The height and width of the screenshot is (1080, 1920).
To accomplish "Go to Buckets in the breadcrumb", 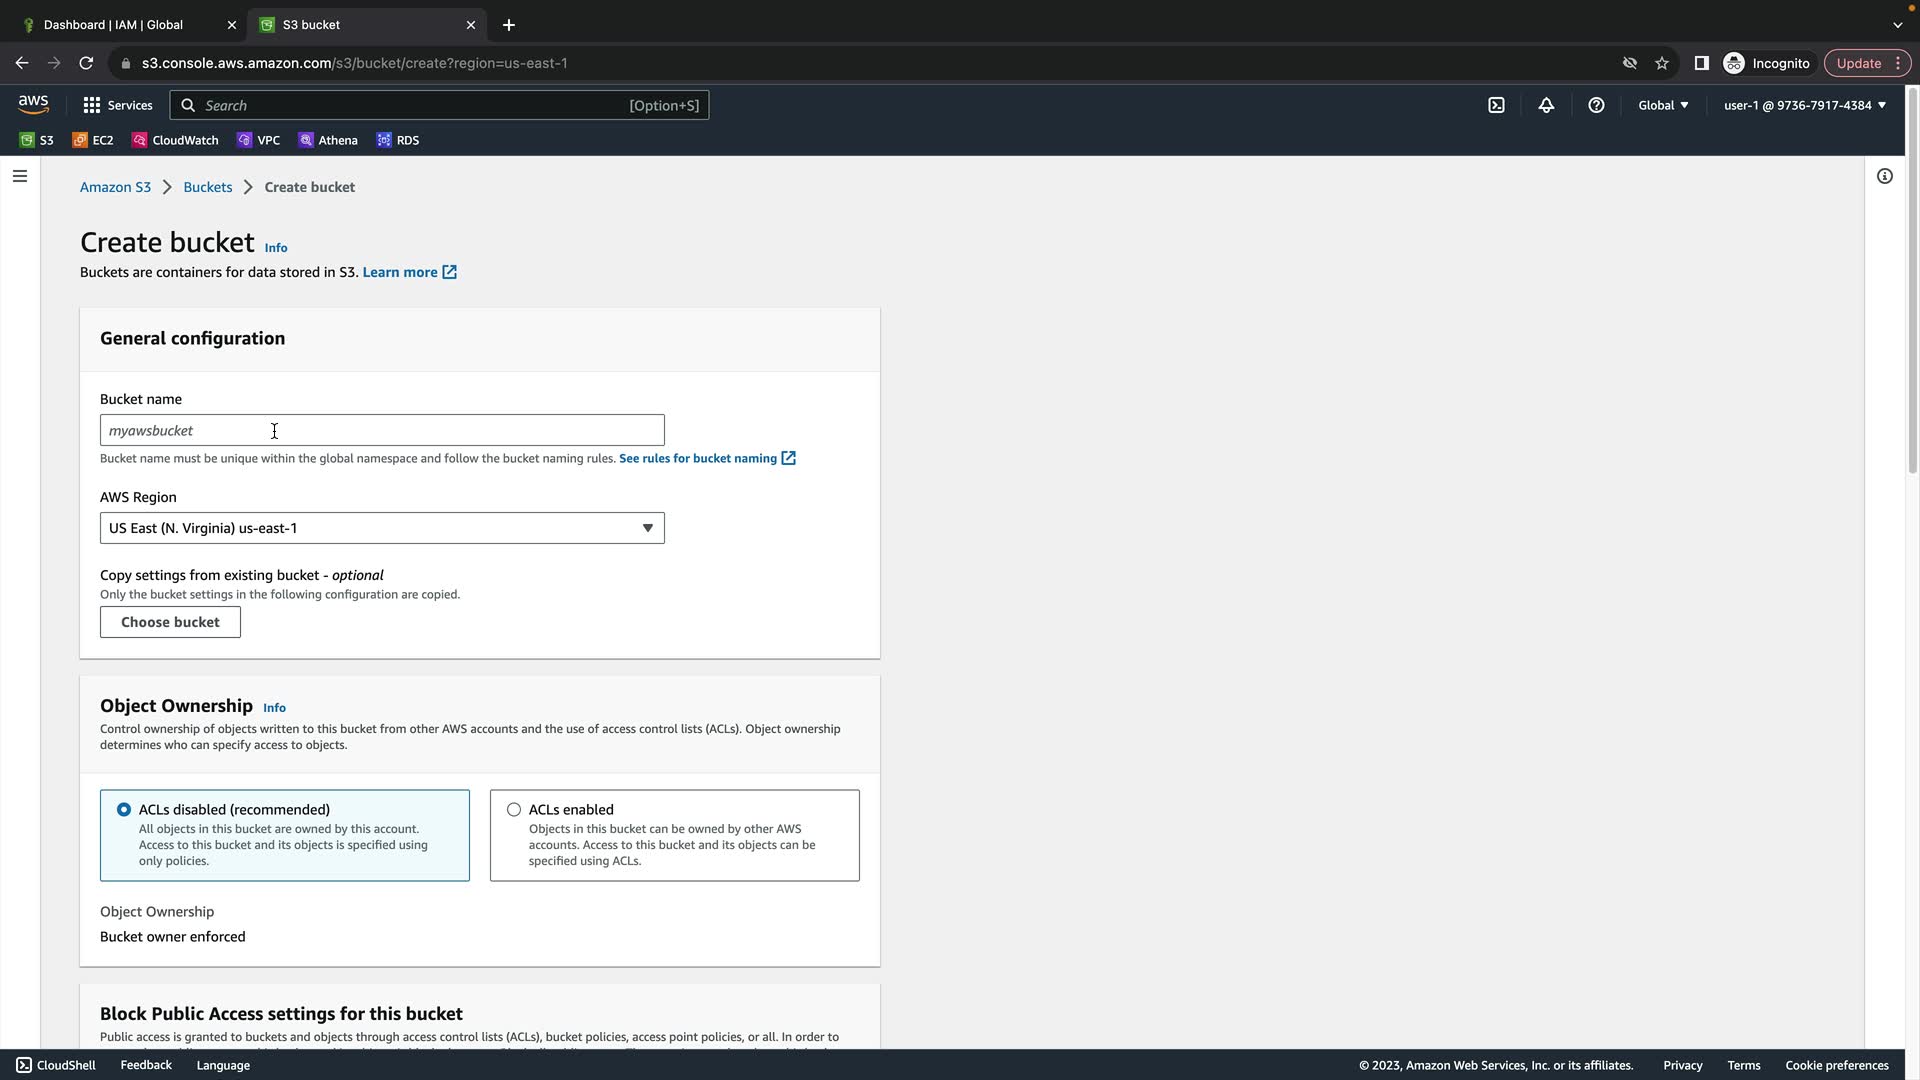I will 207,187.
